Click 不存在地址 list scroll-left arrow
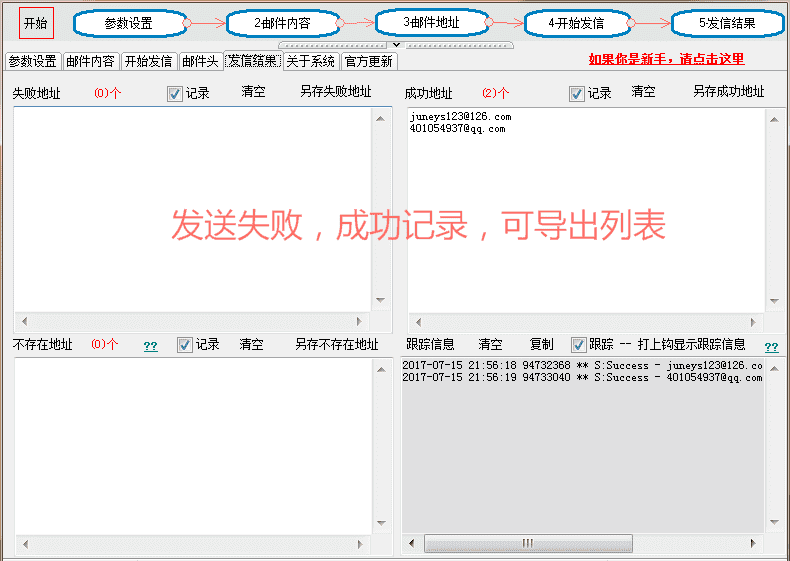Image resolution: width=790 pixels, height=561 pixels. [x=25, y=544]
